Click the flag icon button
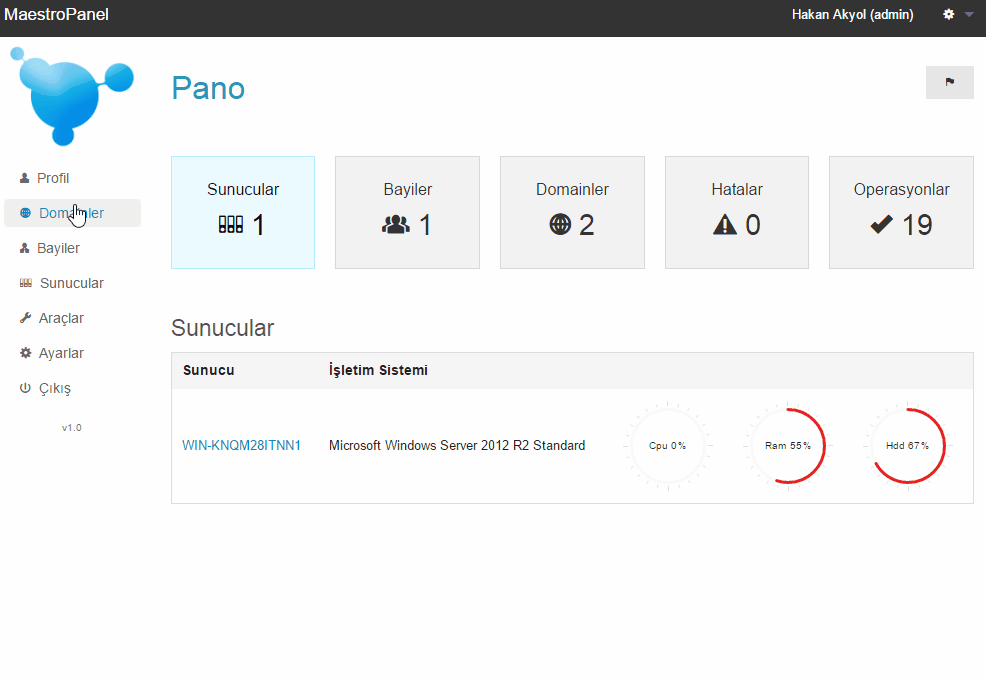The width and height of the screenshot is (986, 678). tap(950, 82)
